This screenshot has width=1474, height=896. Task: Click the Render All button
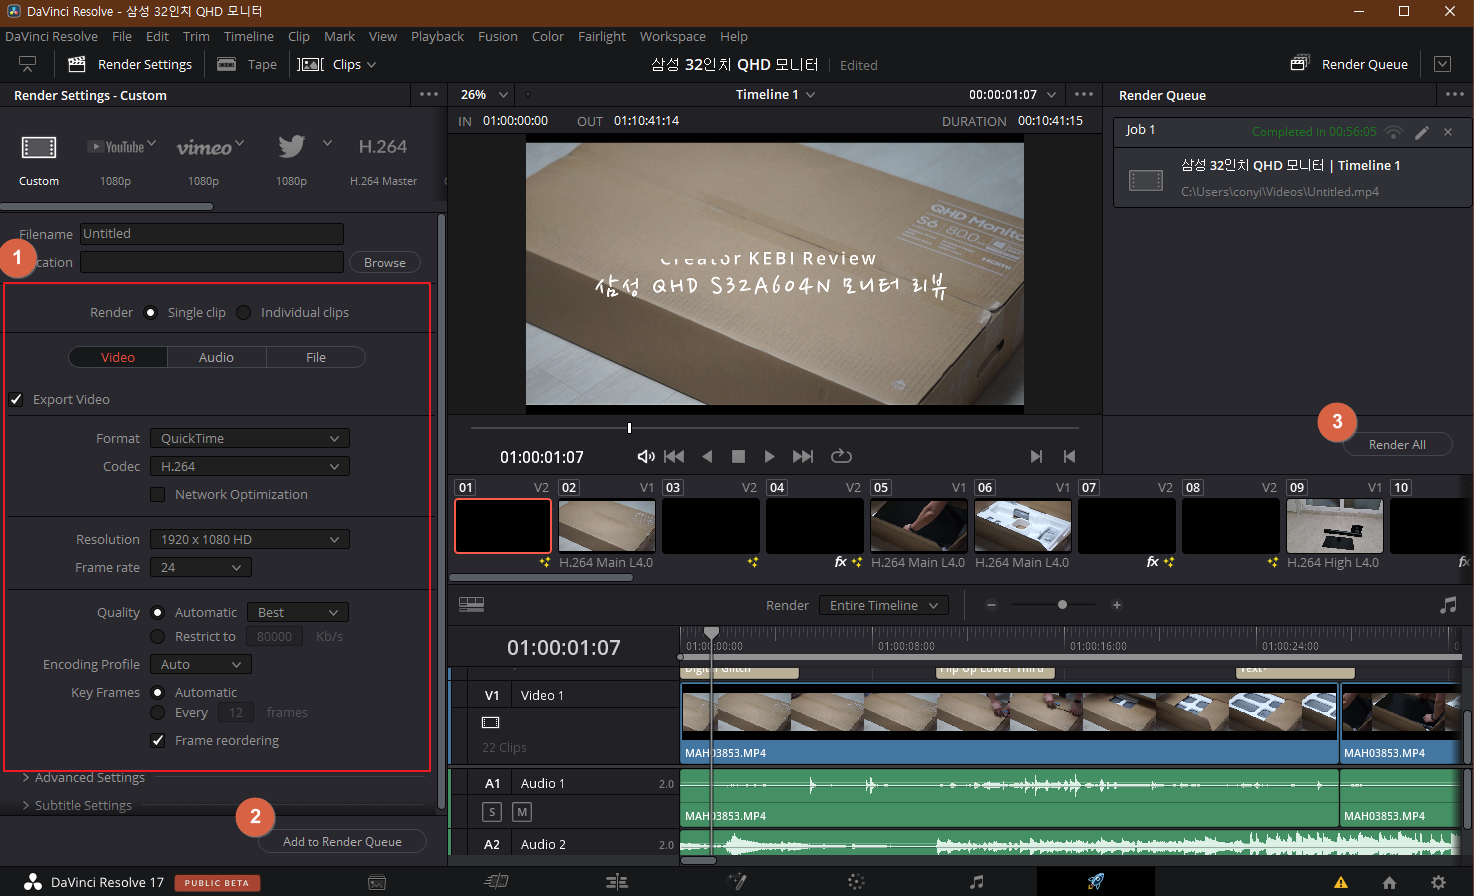coord(1397,444)
